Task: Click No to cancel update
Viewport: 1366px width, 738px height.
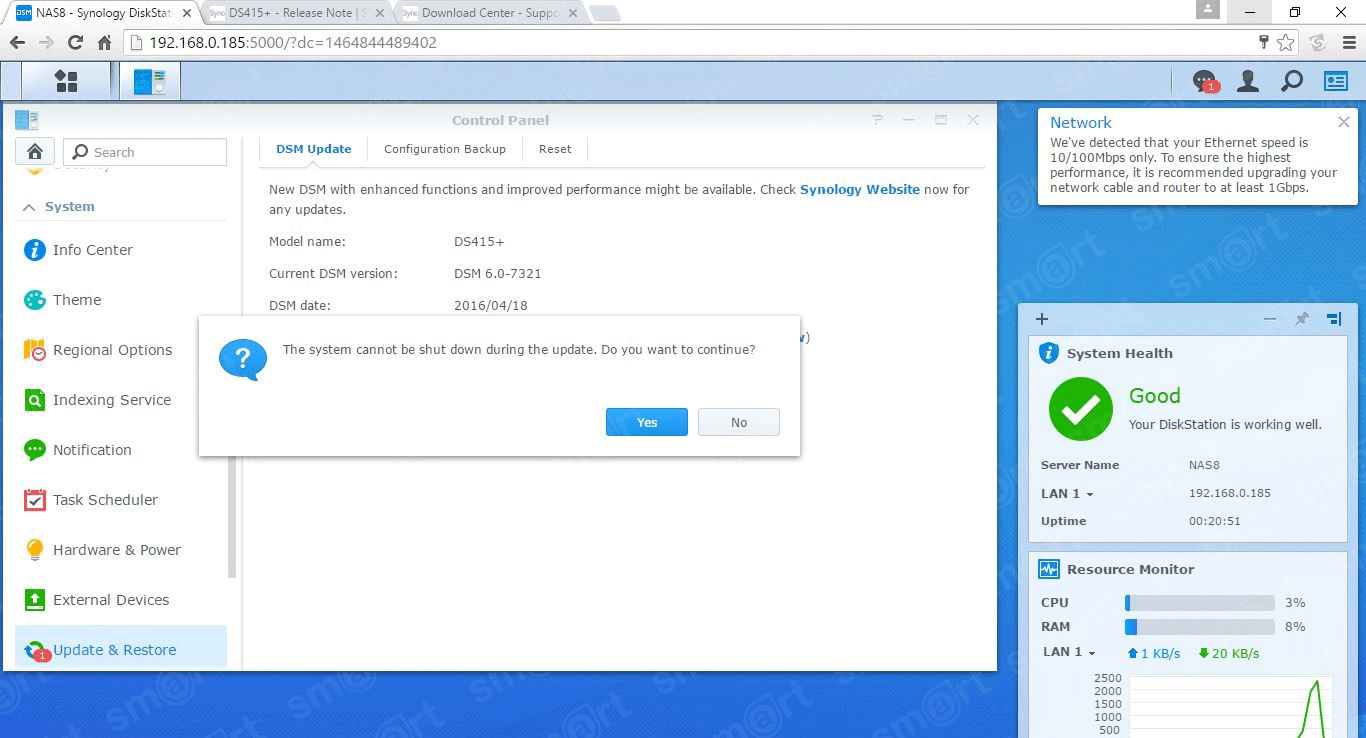Action: pyautogui.click(x=739, y=422)
